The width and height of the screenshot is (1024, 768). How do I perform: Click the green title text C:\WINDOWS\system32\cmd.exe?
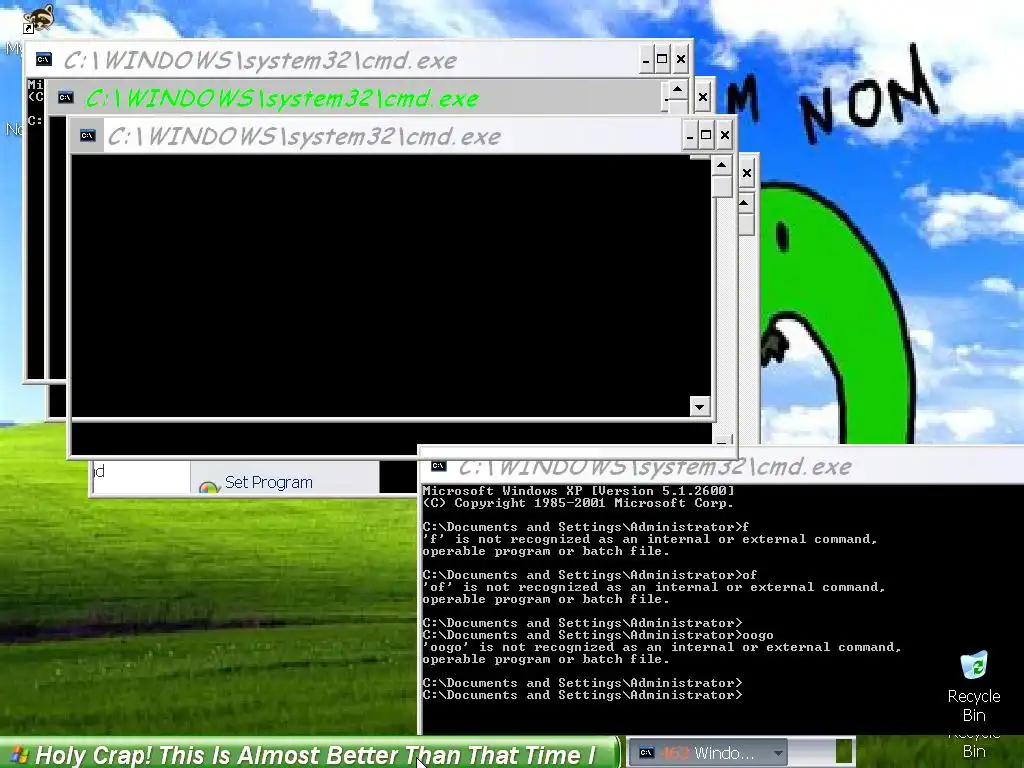tap(281, 98)
